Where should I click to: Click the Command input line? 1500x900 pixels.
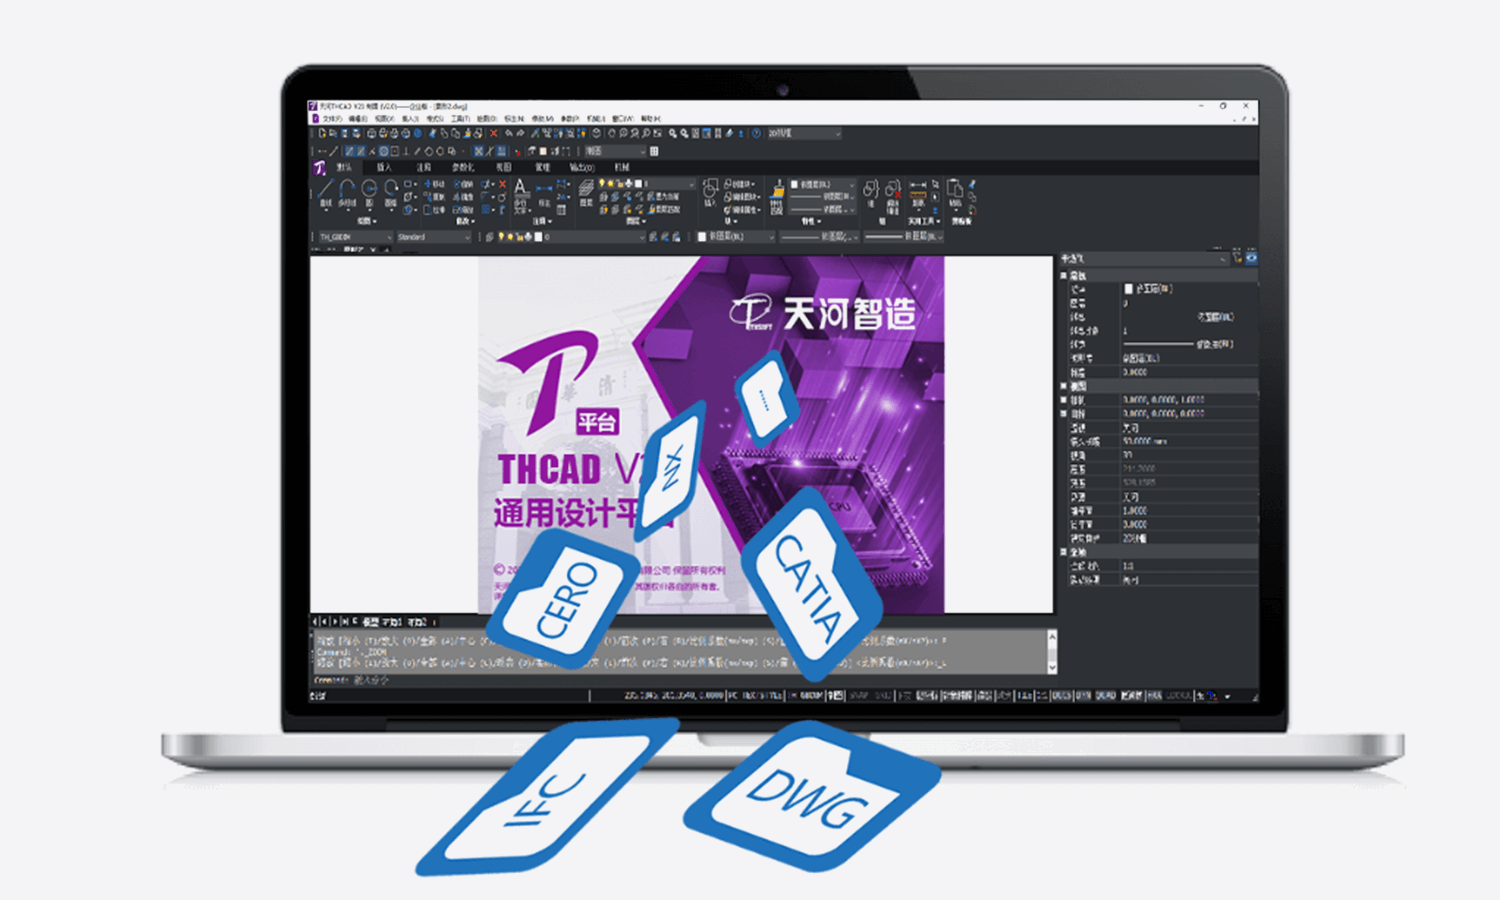[683, 680]
